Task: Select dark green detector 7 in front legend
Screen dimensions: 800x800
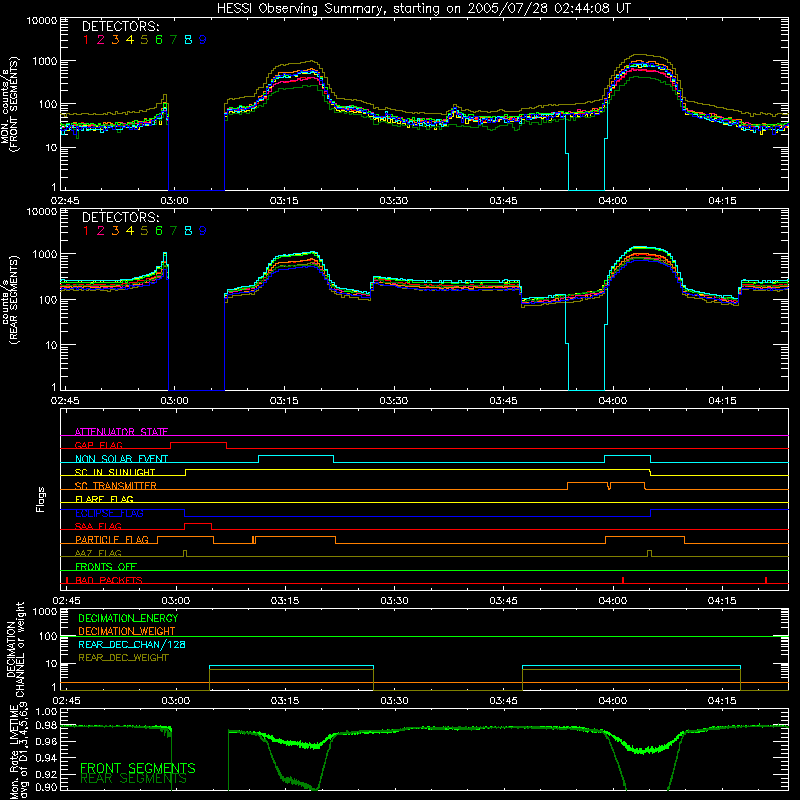Action: (173, 40)
